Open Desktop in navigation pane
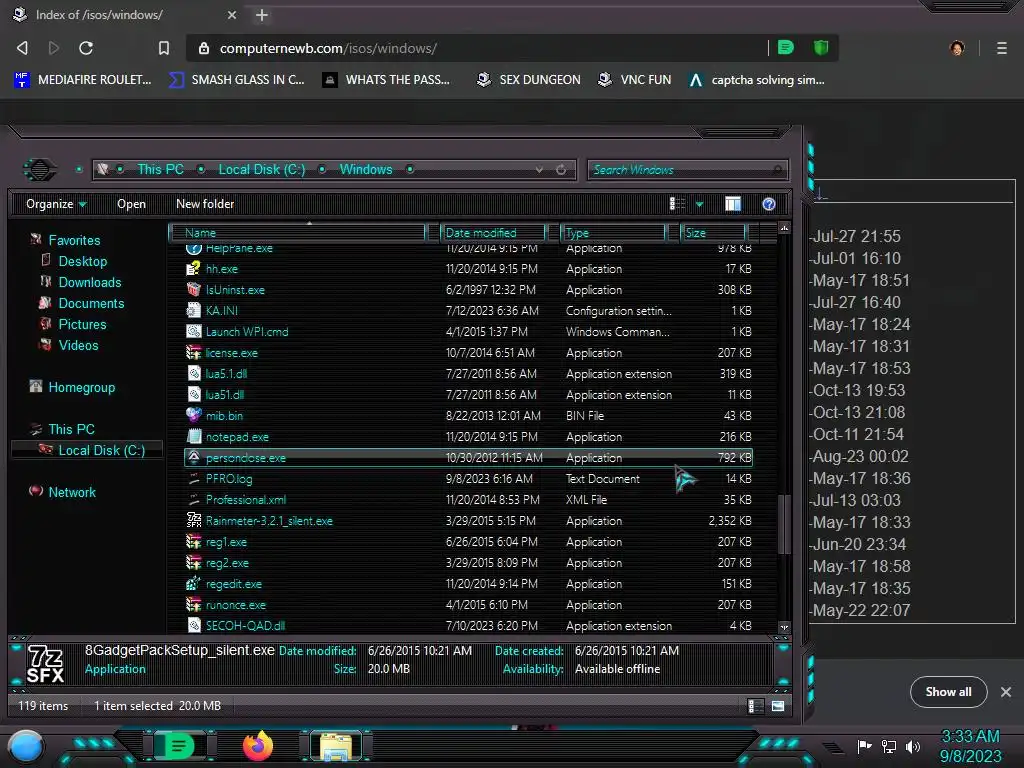 [x=82, y=261]
